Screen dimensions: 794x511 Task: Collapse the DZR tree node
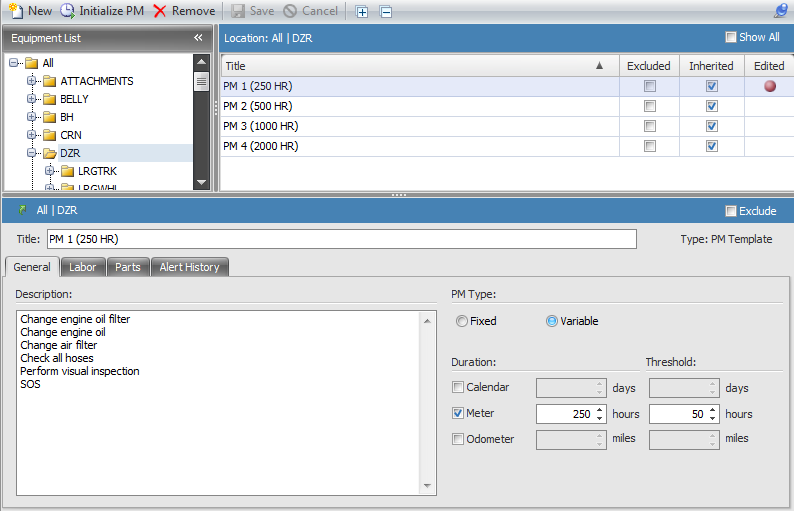[31, 153]
